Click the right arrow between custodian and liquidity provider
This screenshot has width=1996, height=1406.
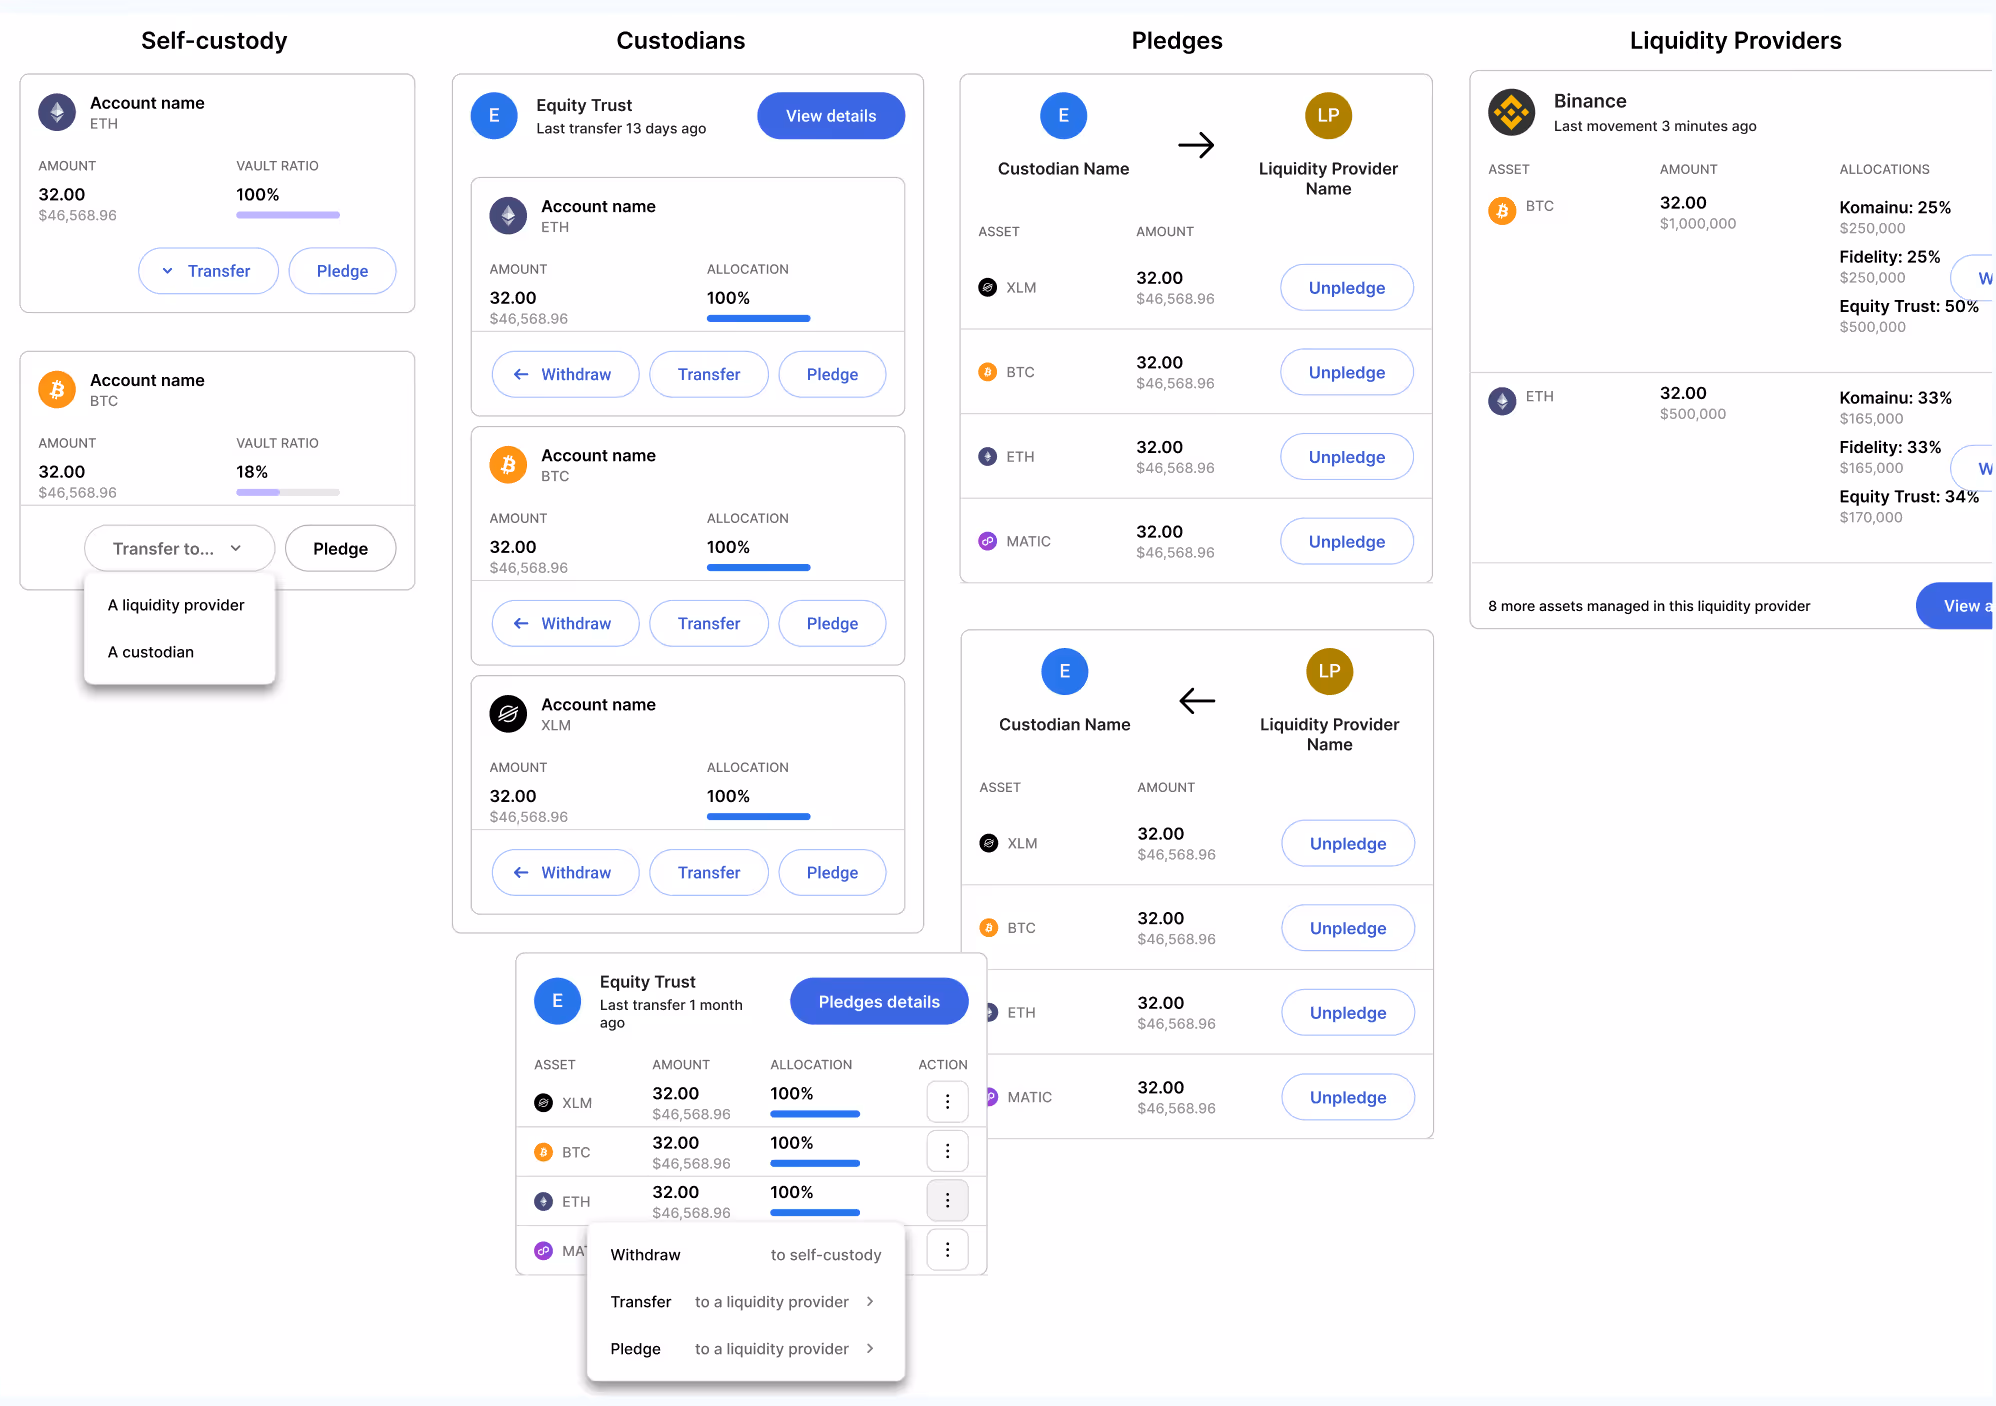click(1196, 146)
